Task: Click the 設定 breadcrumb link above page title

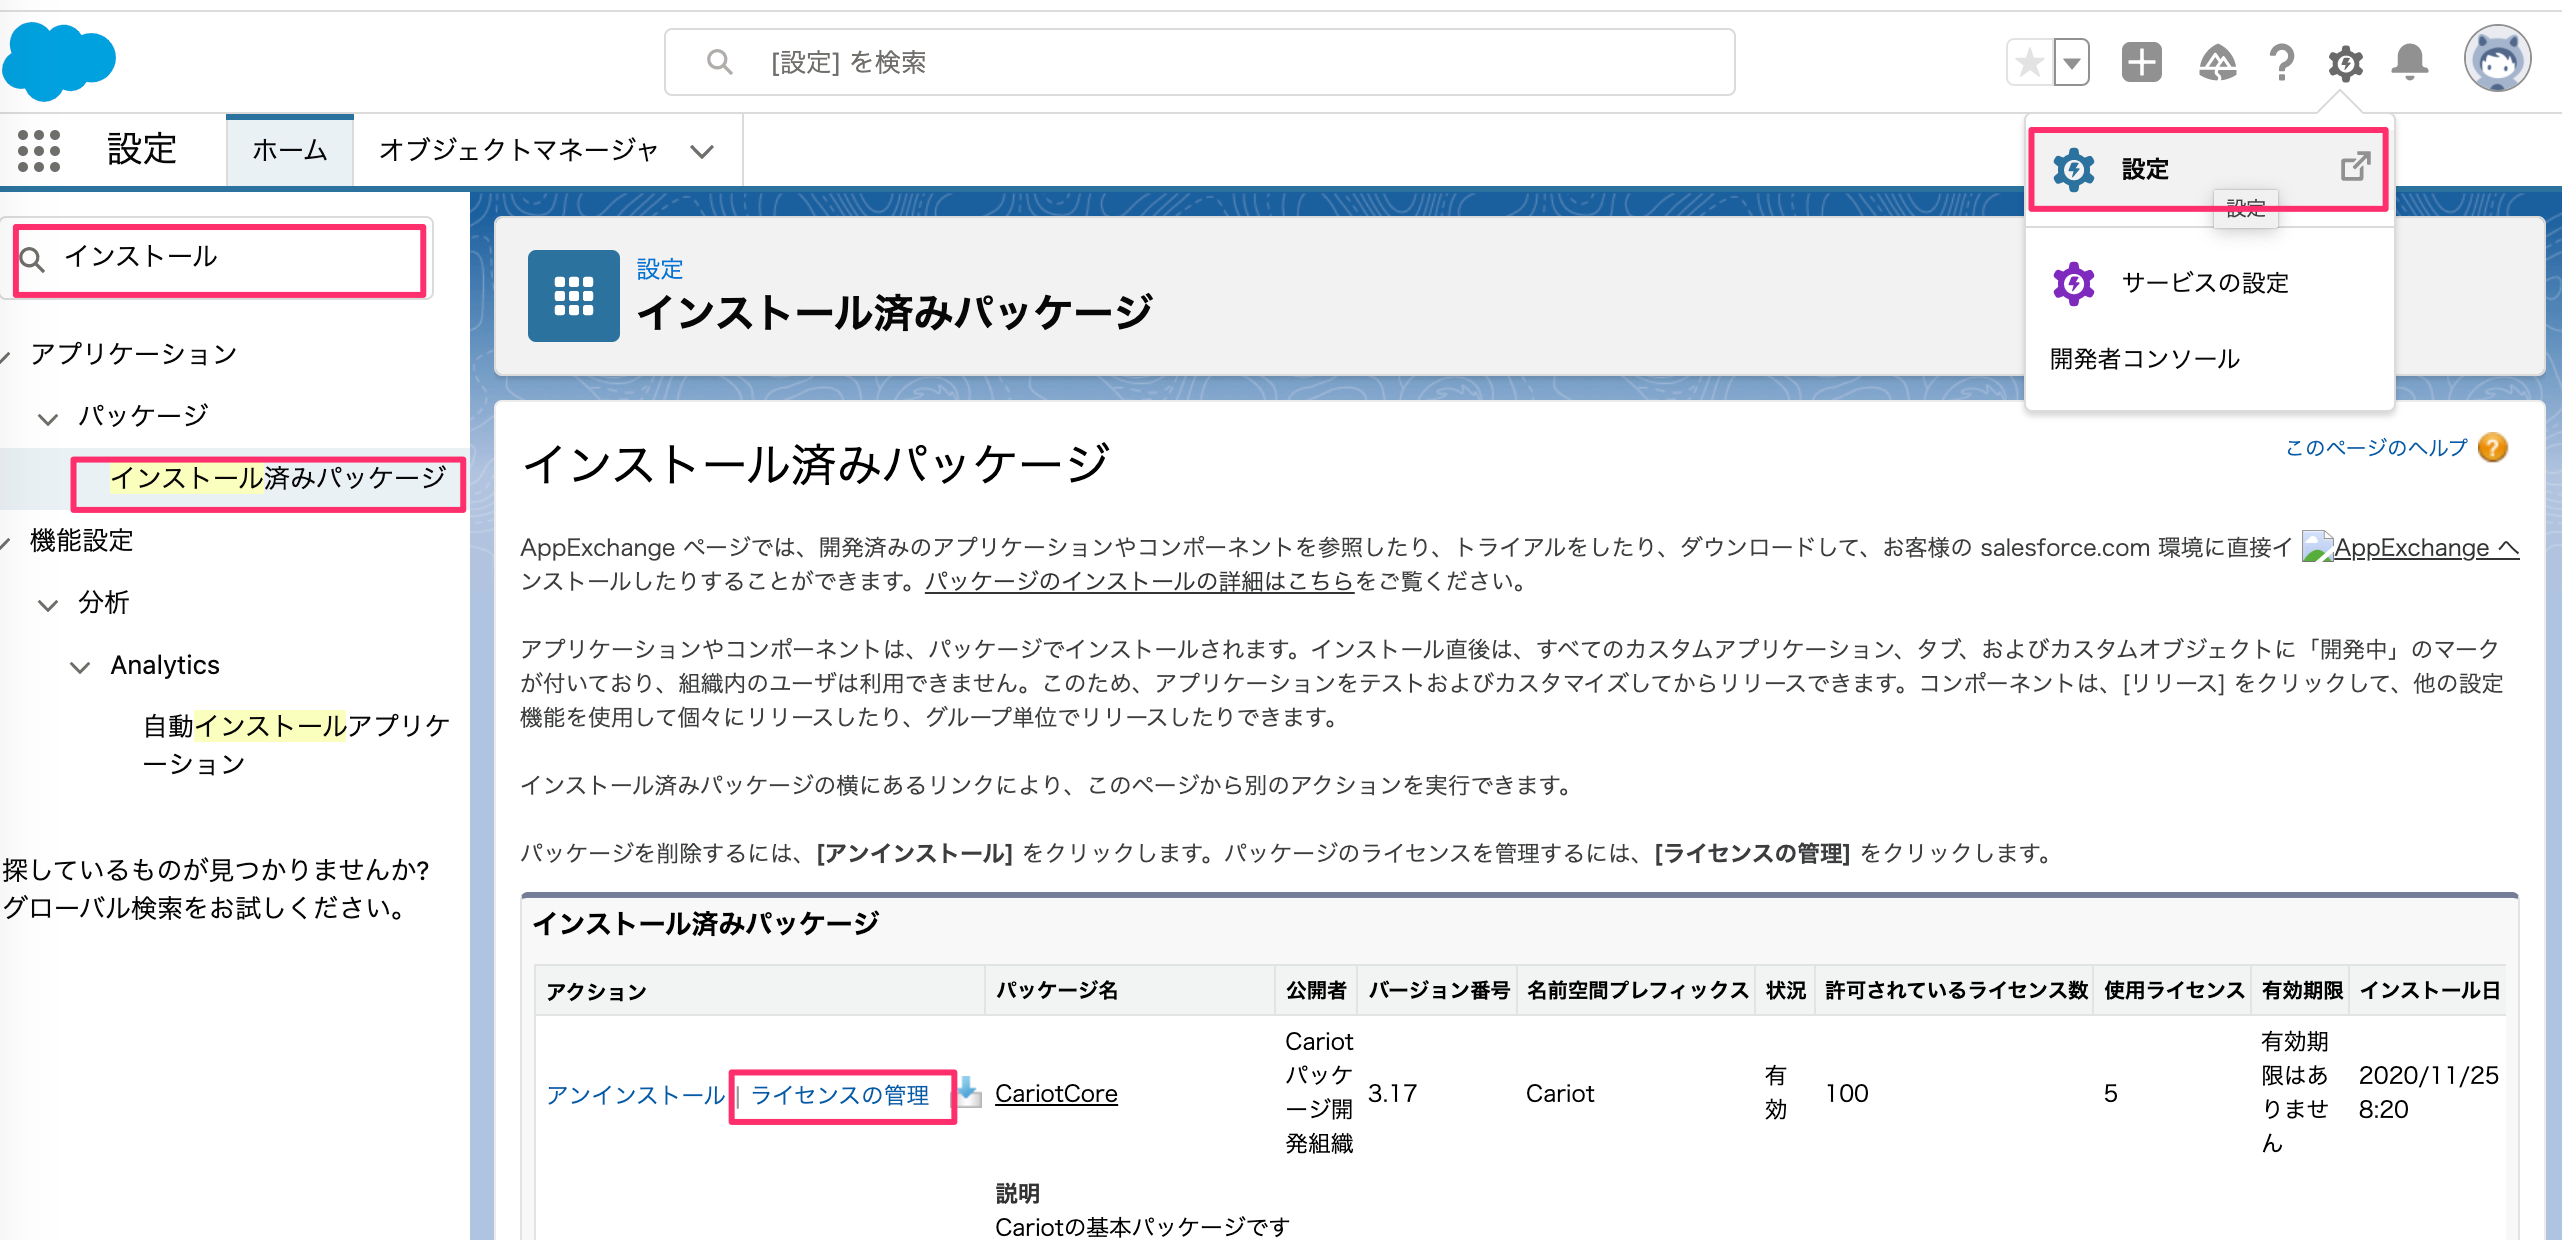Action: pyautogui.click(x=660, y=269)
